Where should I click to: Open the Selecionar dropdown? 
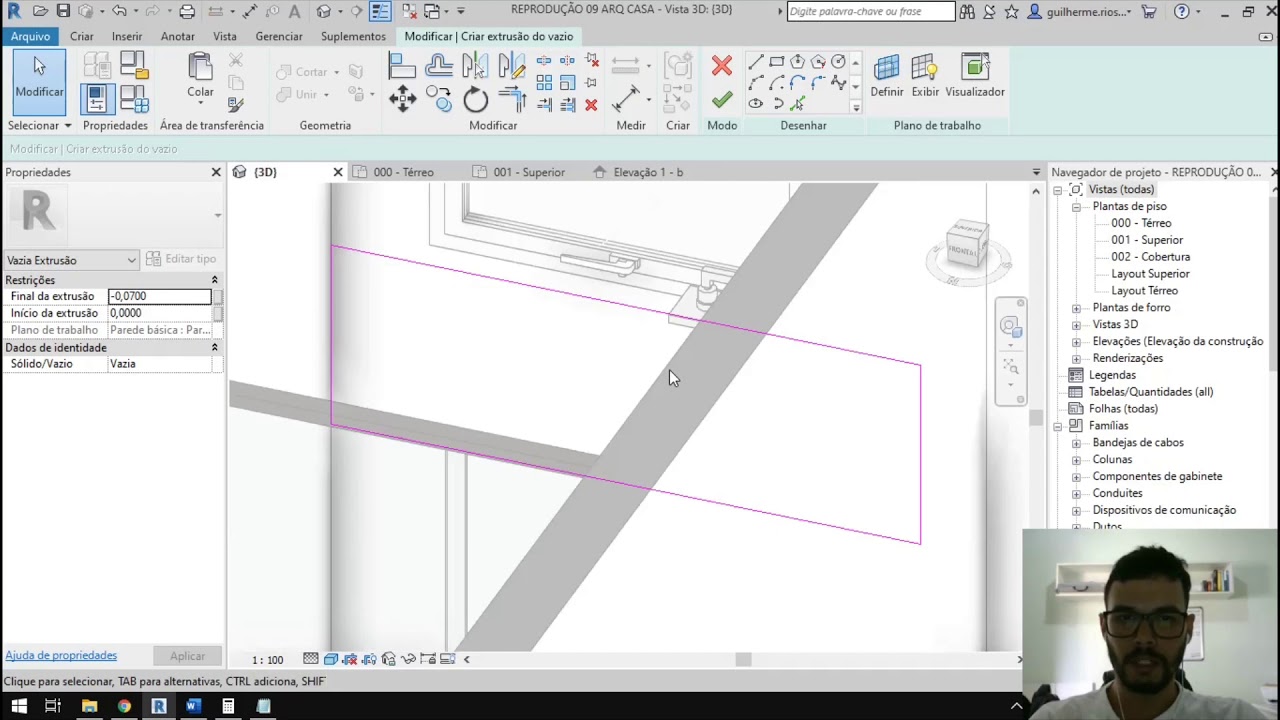[x=40, y=125]
